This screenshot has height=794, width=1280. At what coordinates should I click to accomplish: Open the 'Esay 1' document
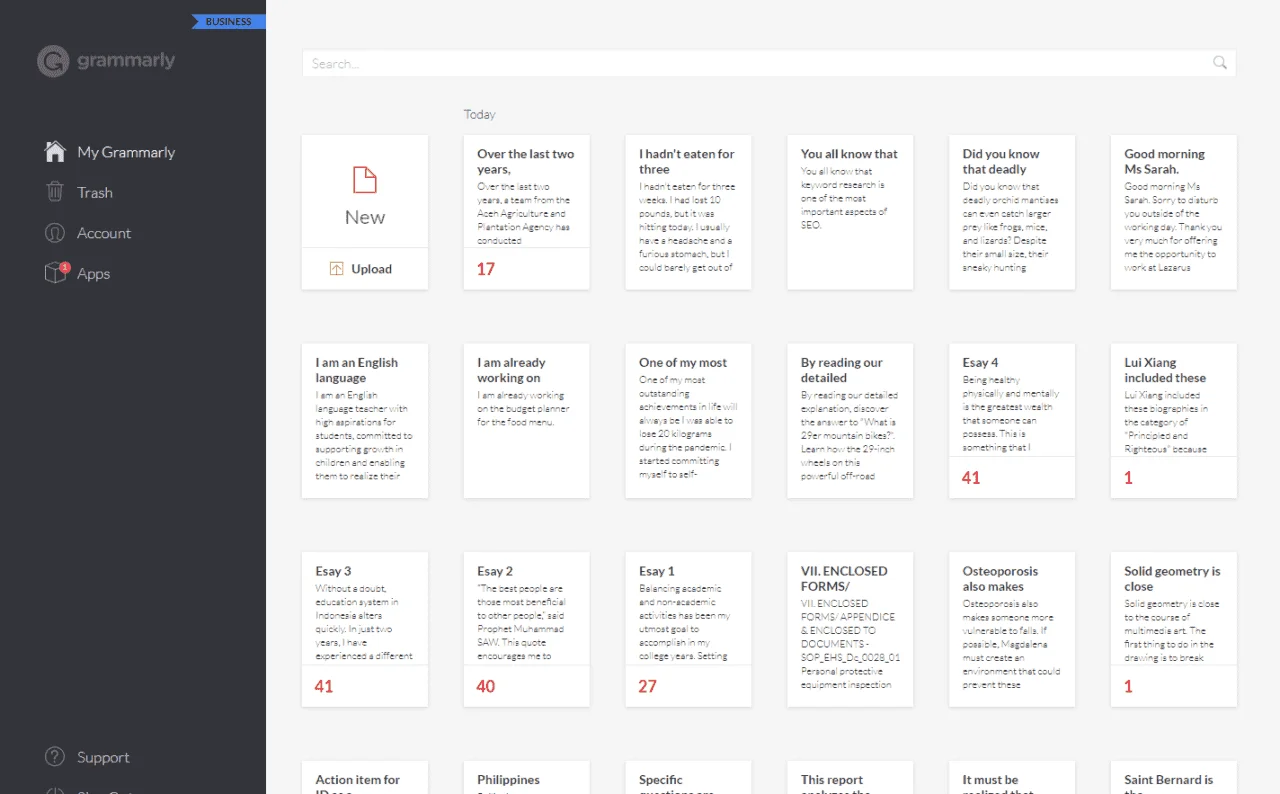click(689, 630)
